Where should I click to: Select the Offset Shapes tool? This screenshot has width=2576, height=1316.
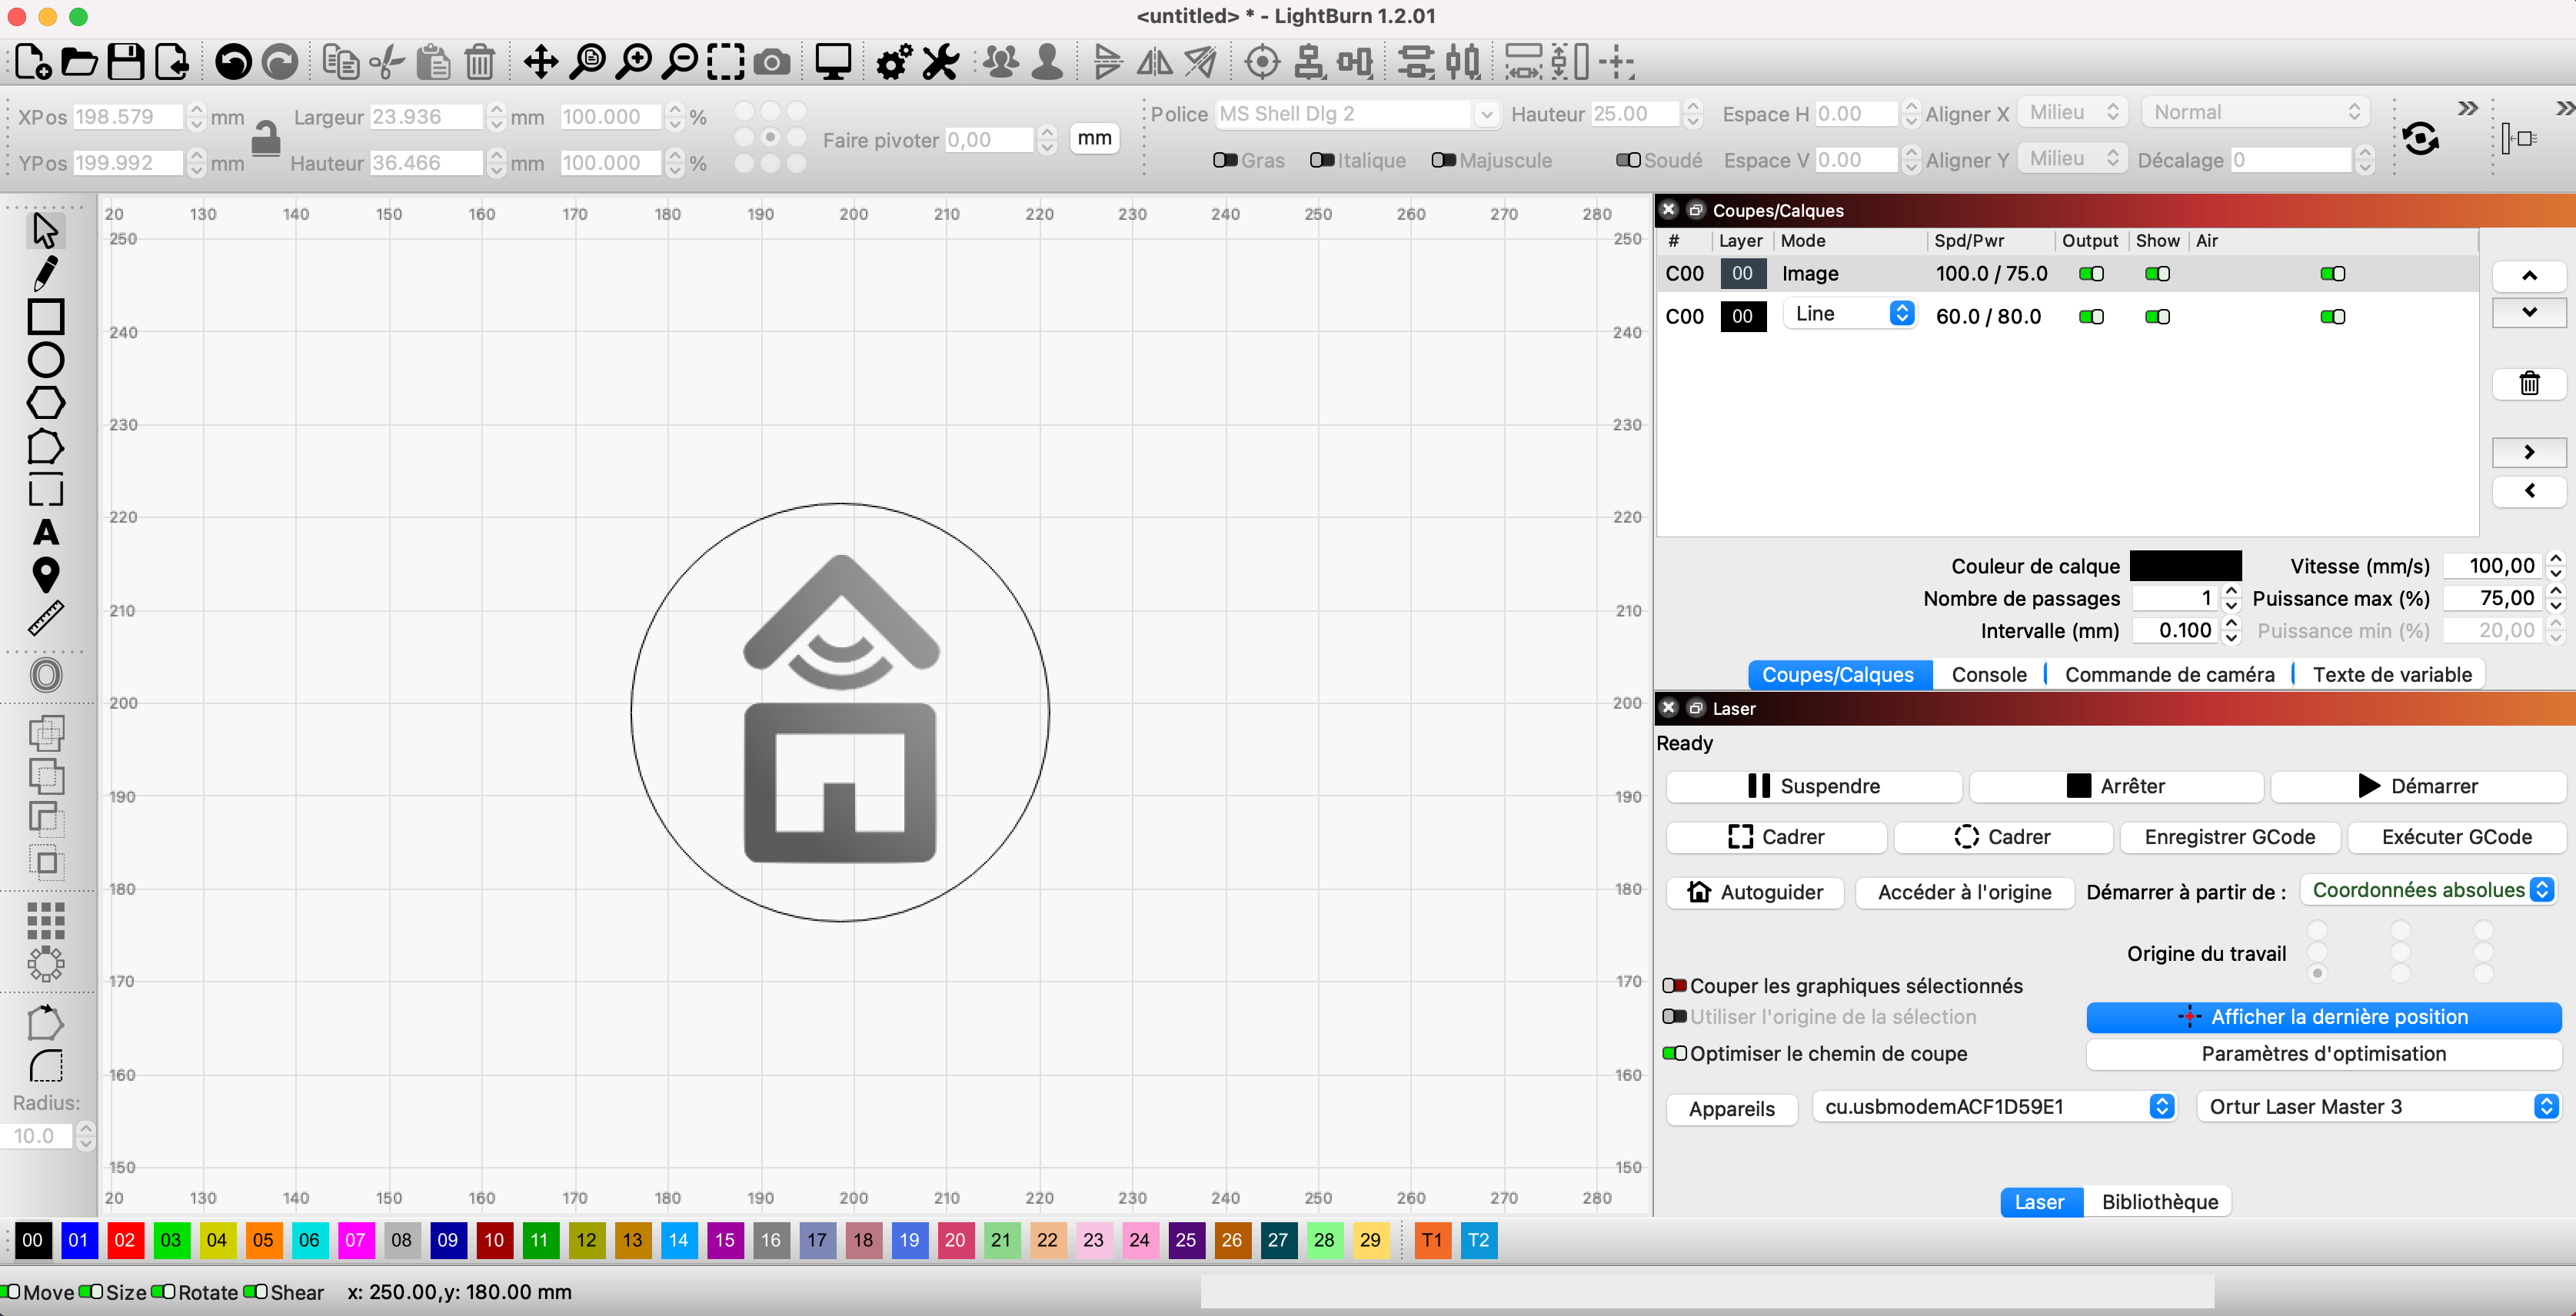(x=45, y=675)
